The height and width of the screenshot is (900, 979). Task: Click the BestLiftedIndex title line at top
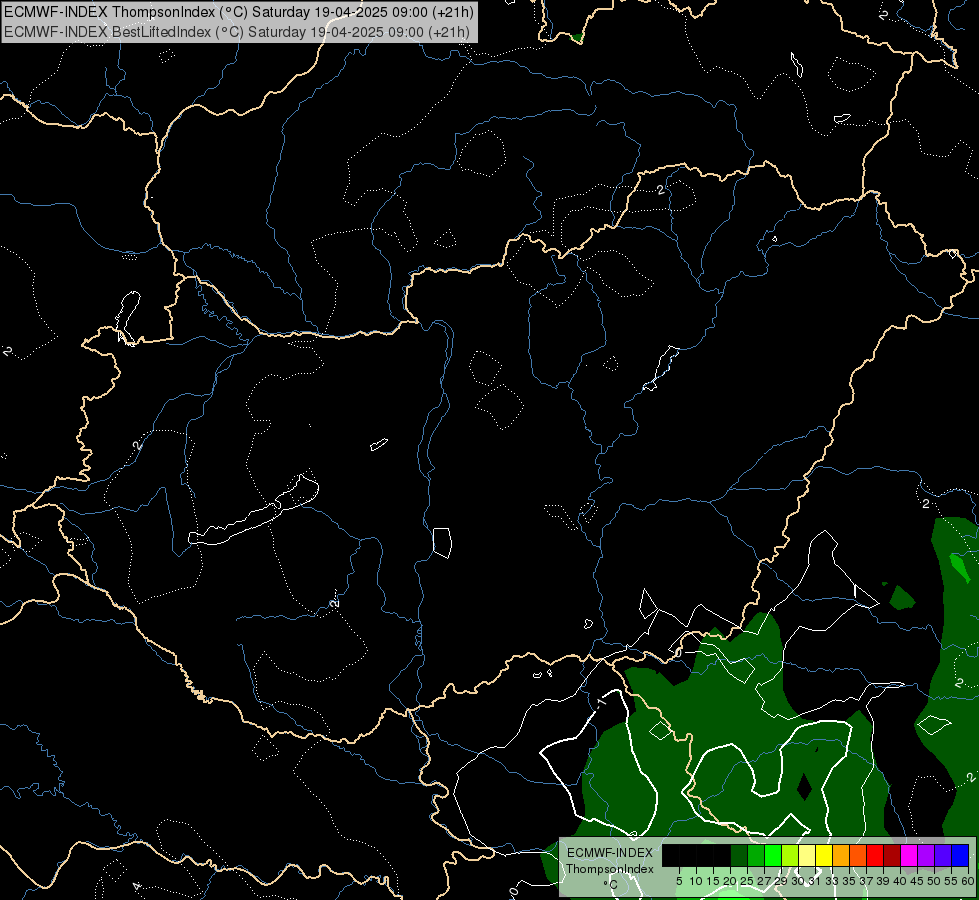237,32
